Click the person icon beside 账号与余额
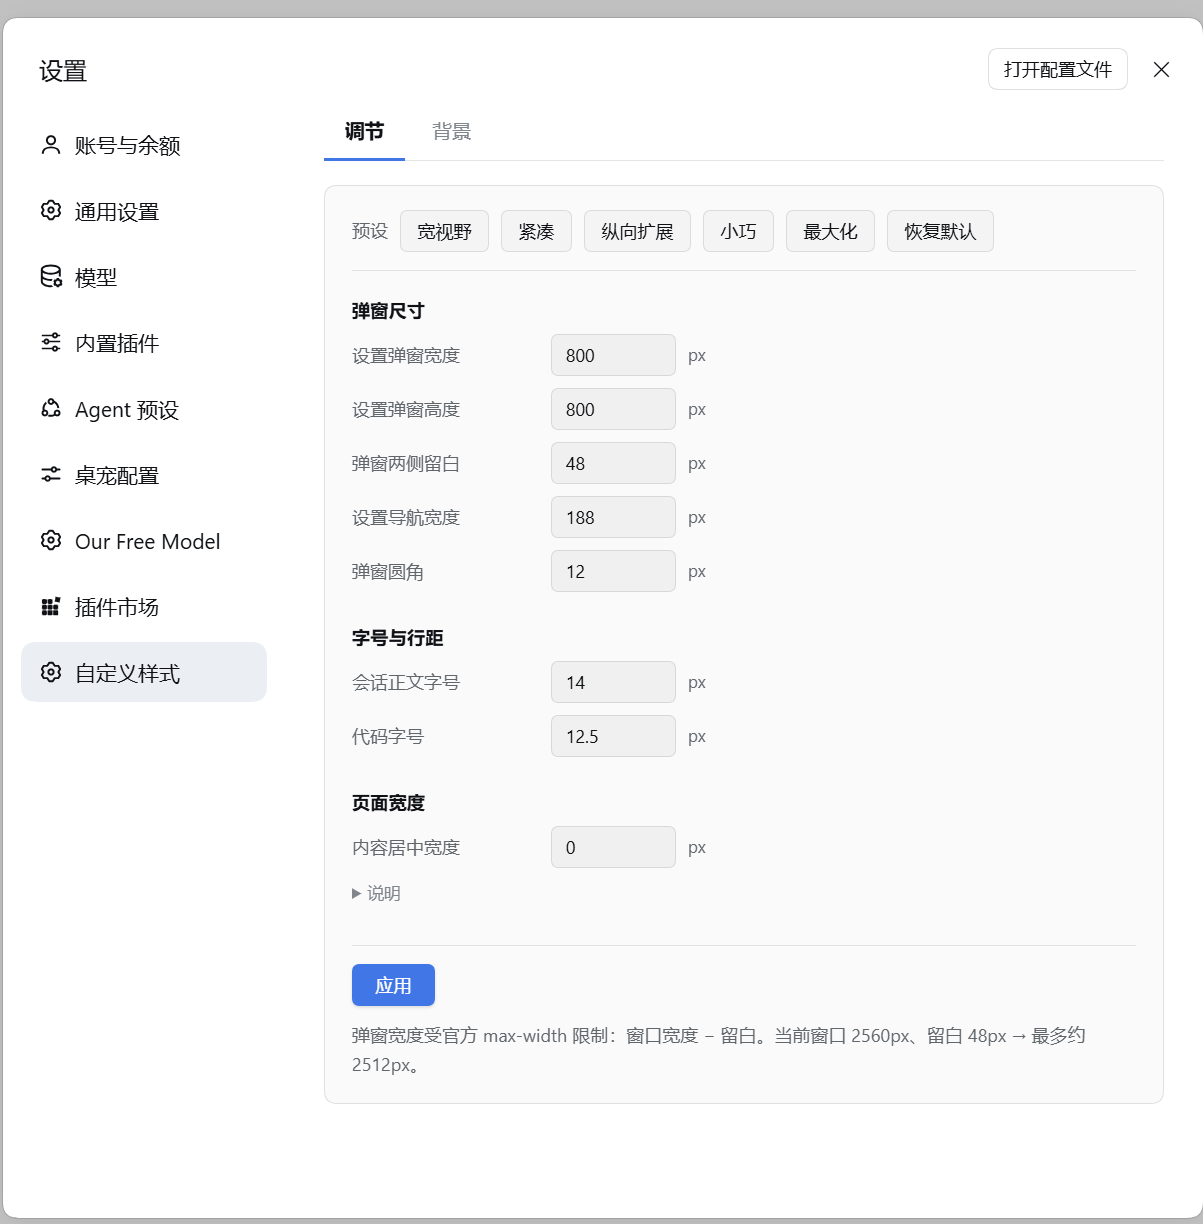Screen dimensions: 1203x1224 tap(51, 145)
